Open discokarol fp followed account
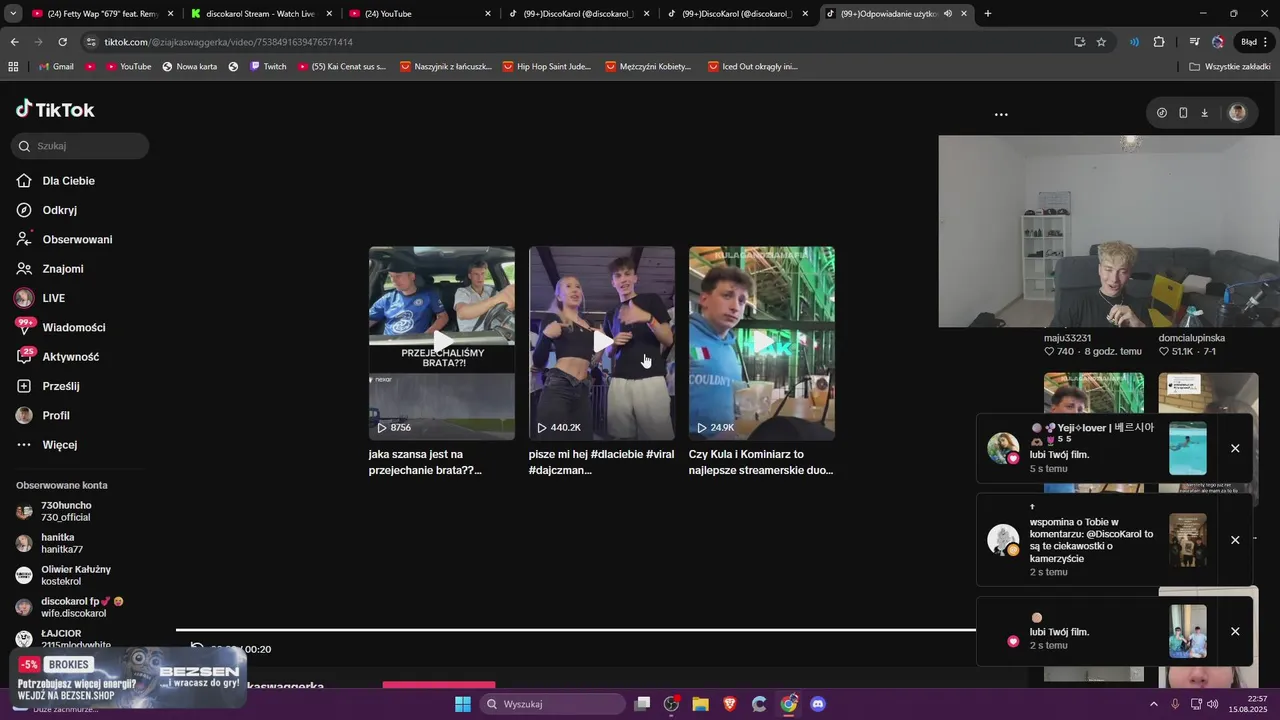The width and height of the screenshot is (1280, 720). tap(82, 607)
